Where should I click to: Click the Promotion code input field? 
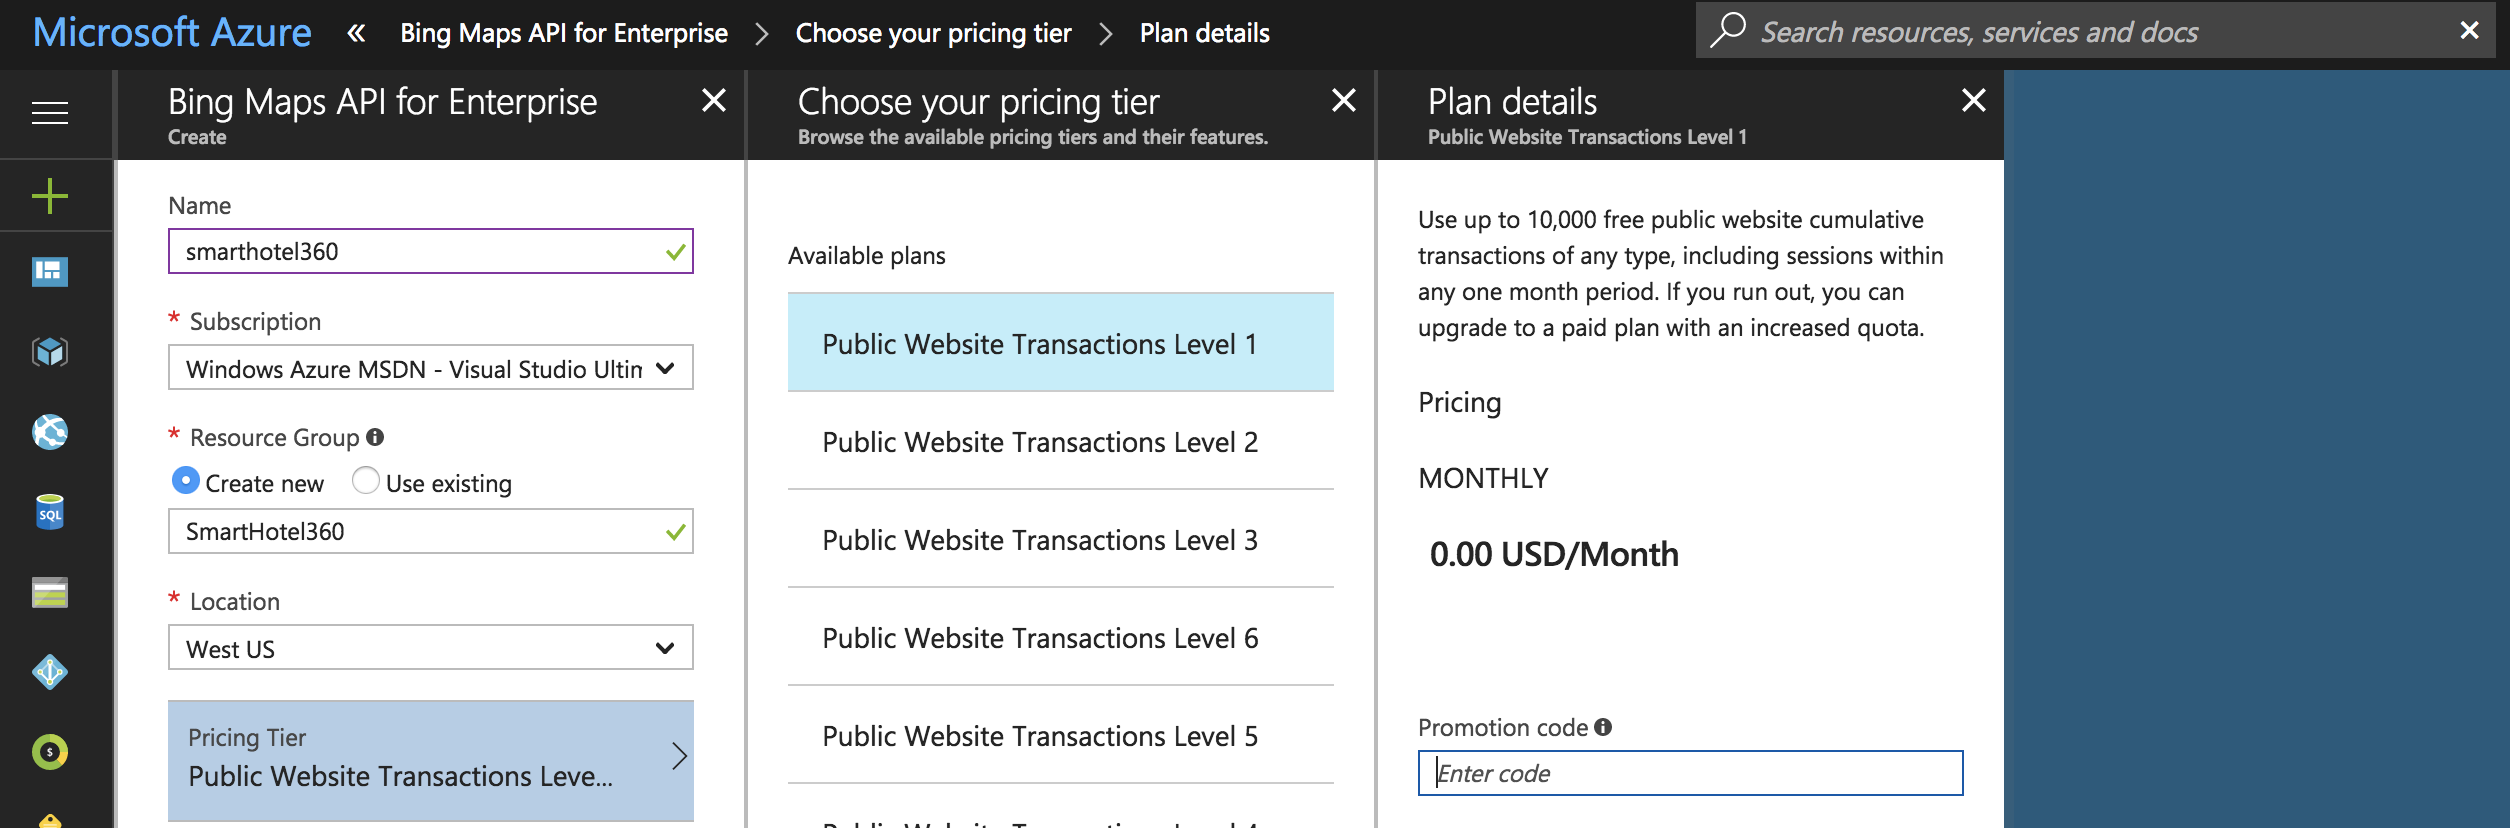click(1690, 773)
